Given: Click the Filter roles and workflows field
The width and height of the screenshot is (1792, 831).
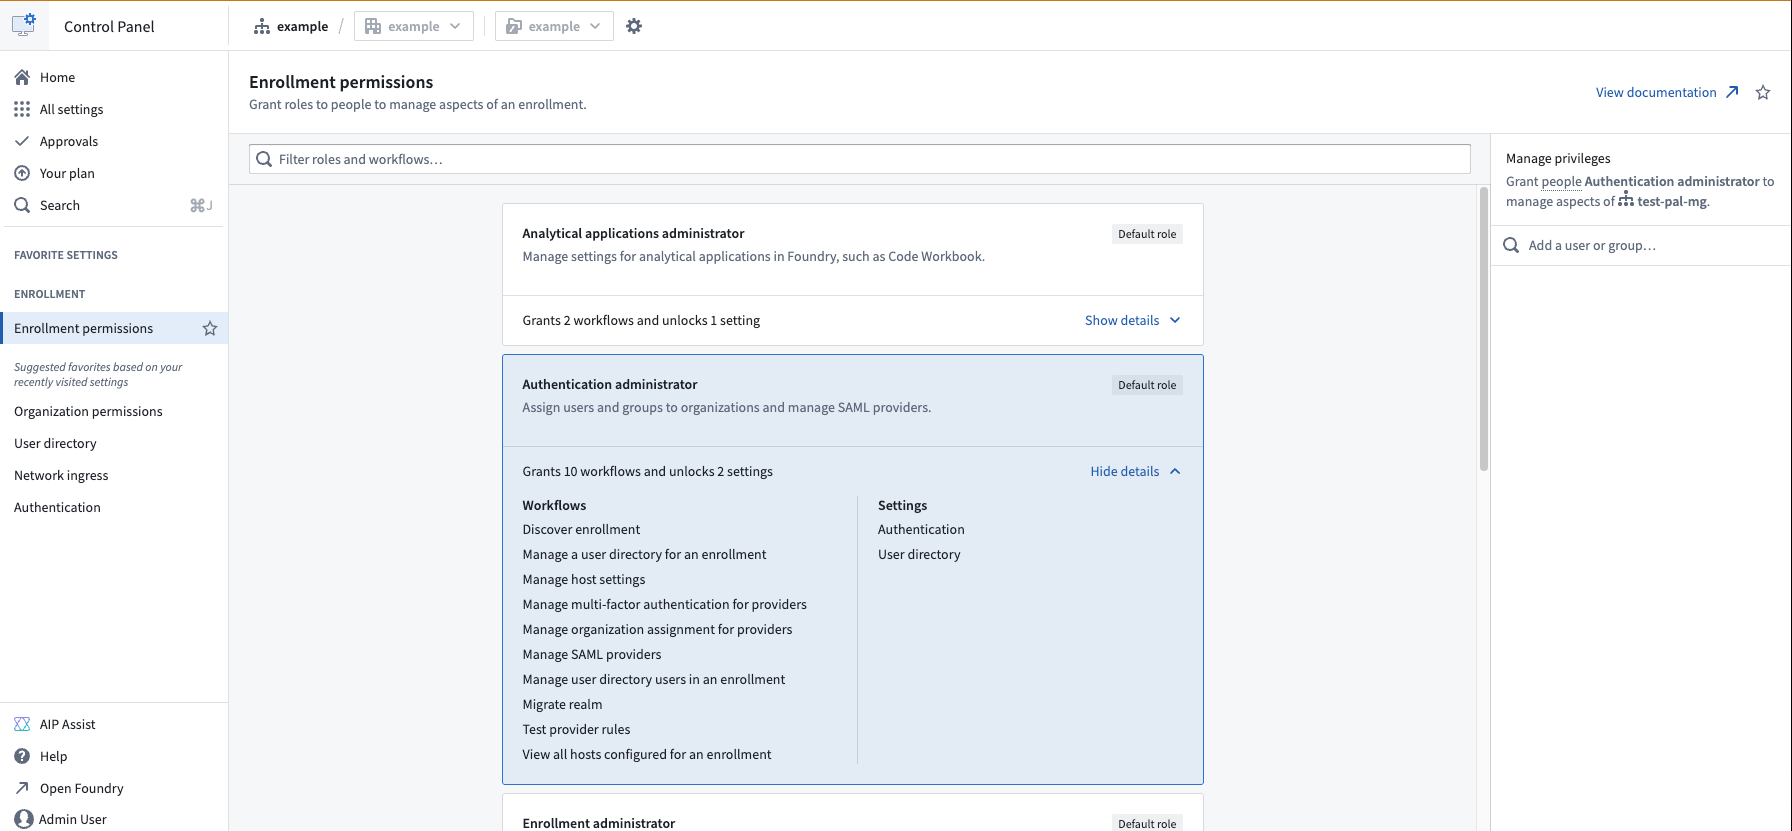Looking at the screenshot, I should 860,159.
